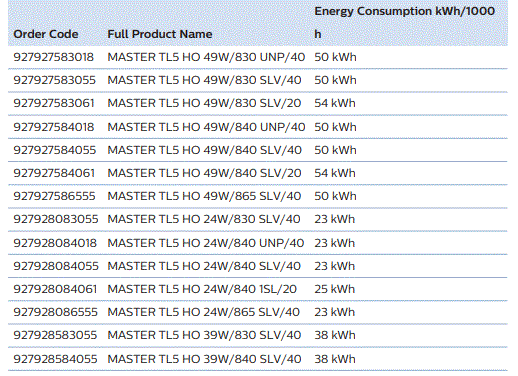Click the 23 kWh value for 927928084018
Screen dimensions: 518x376
335,243
